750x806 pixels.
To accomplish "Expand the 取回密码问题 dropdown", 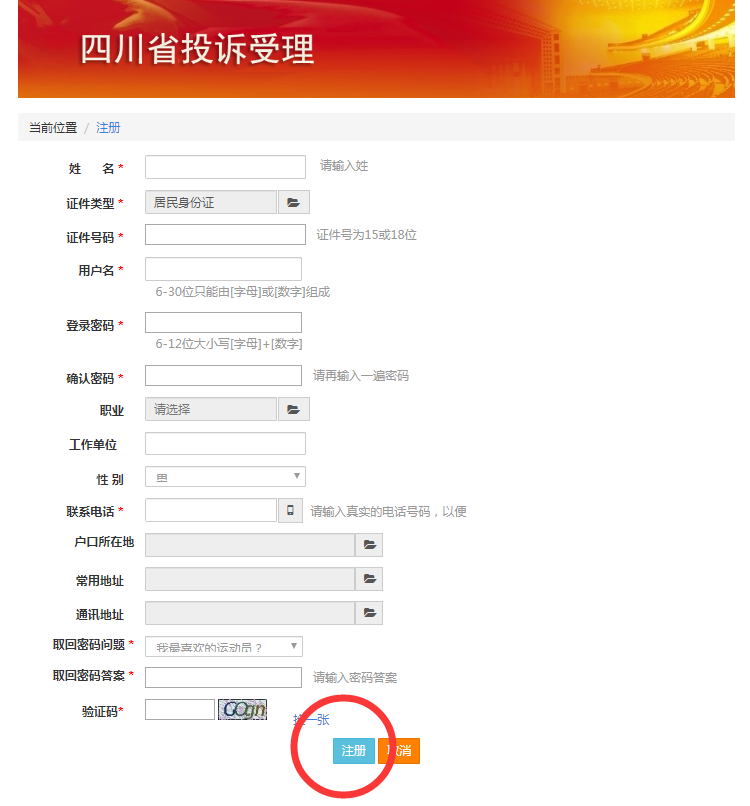I will [224, 647].
